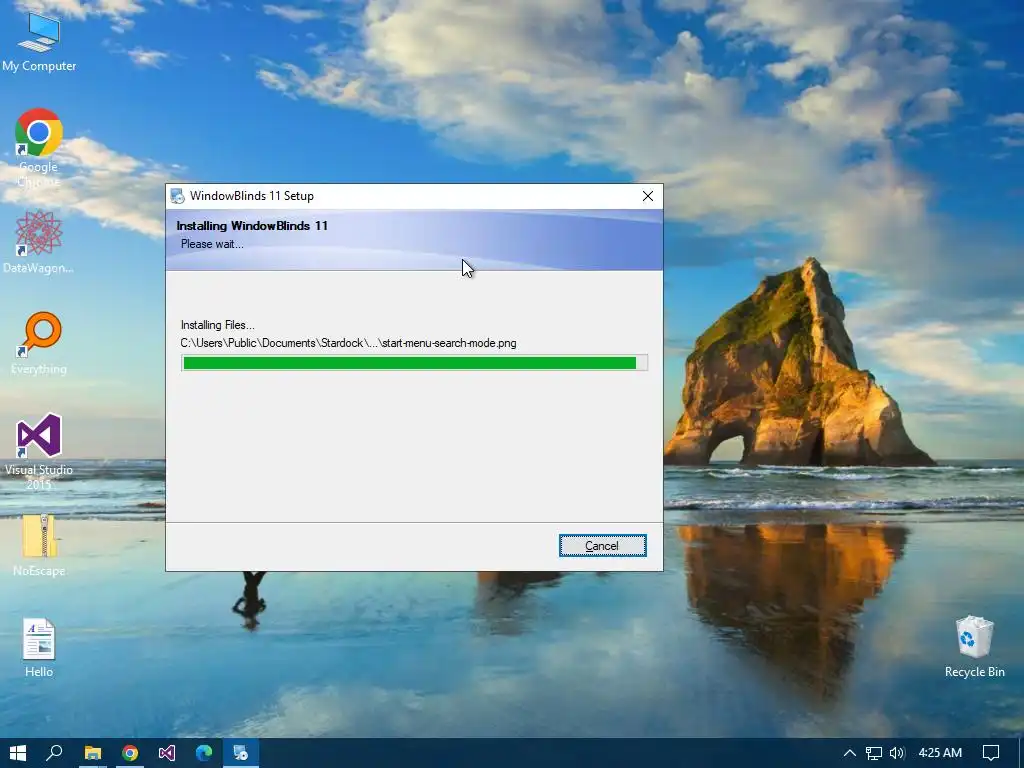Launch Chrome from the taskbar
This screenshot has height=768, width=1024.
(x=130, y=753)
